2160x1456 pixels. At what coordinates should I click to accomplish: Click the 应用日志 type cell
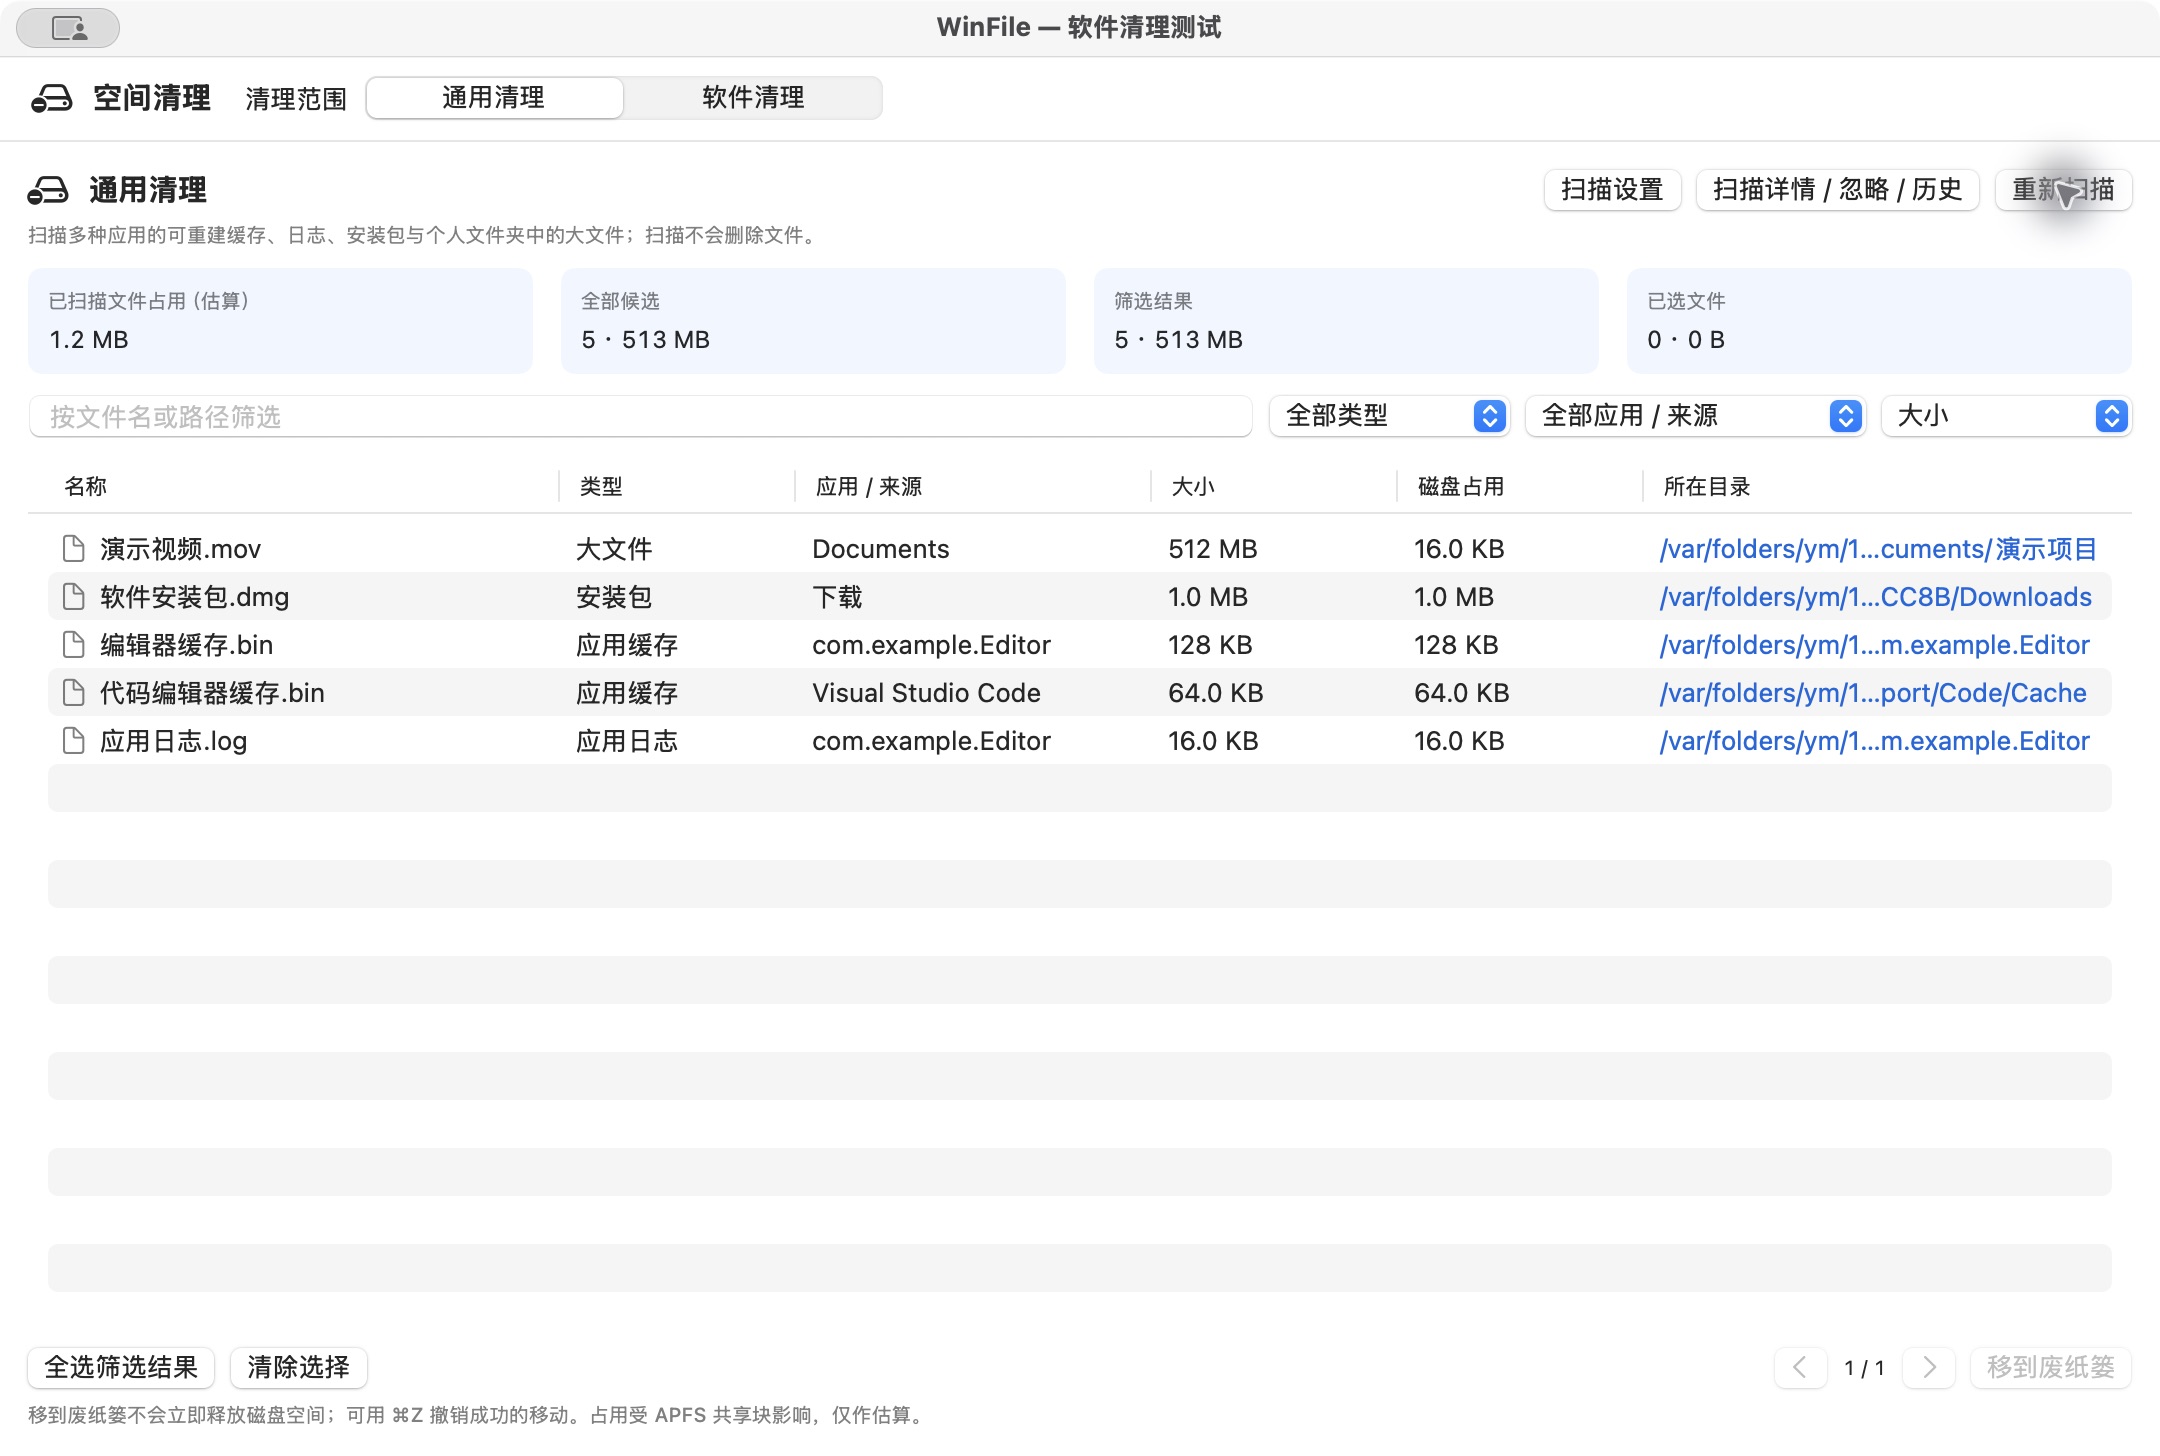pos(627,741)
